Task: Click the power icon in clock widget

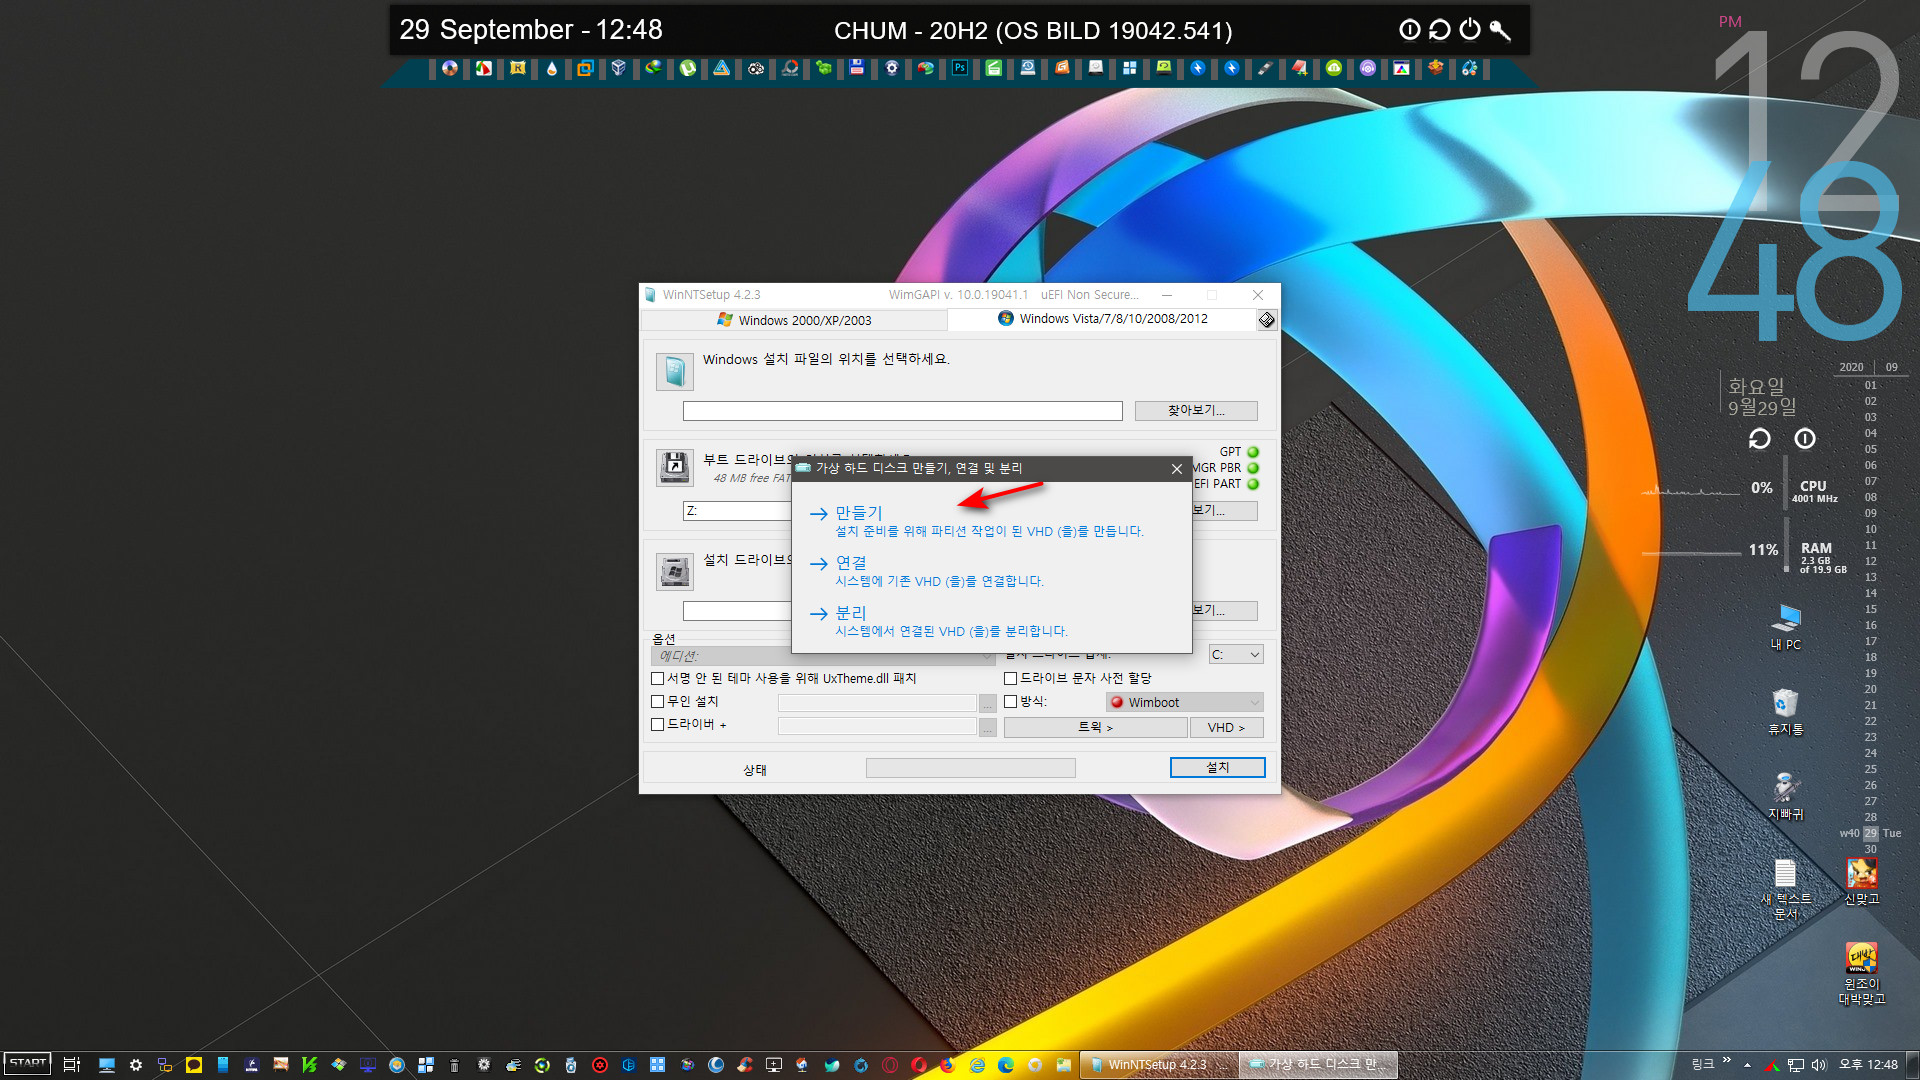Action: point(1805,439)
